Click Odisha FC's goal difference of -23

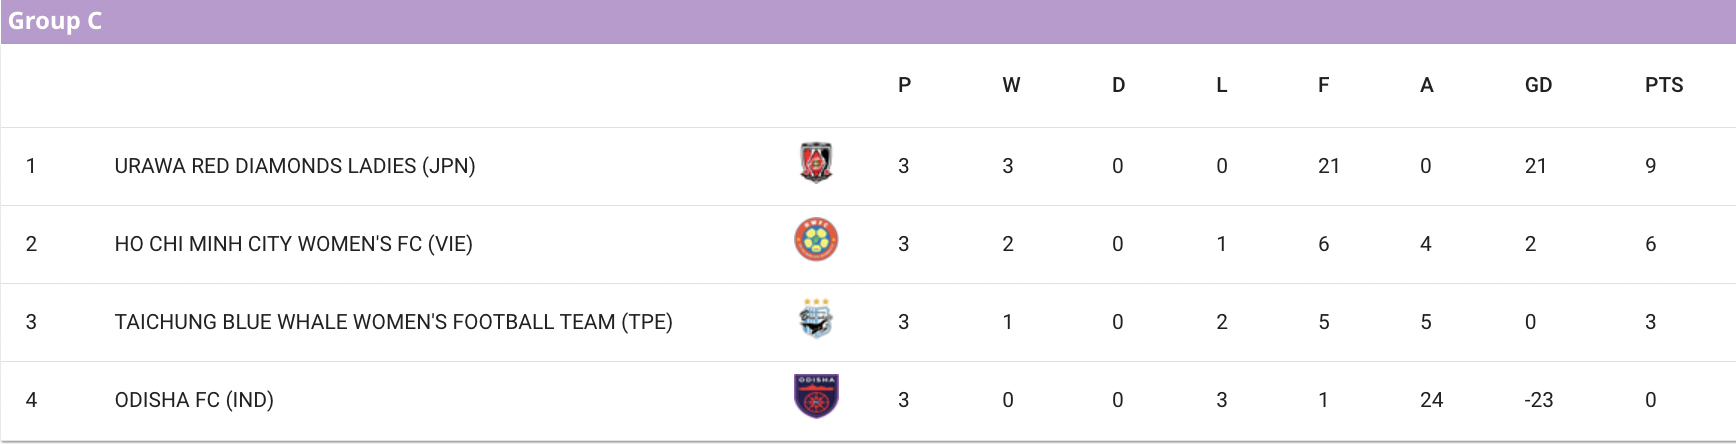coord(1539,400)
